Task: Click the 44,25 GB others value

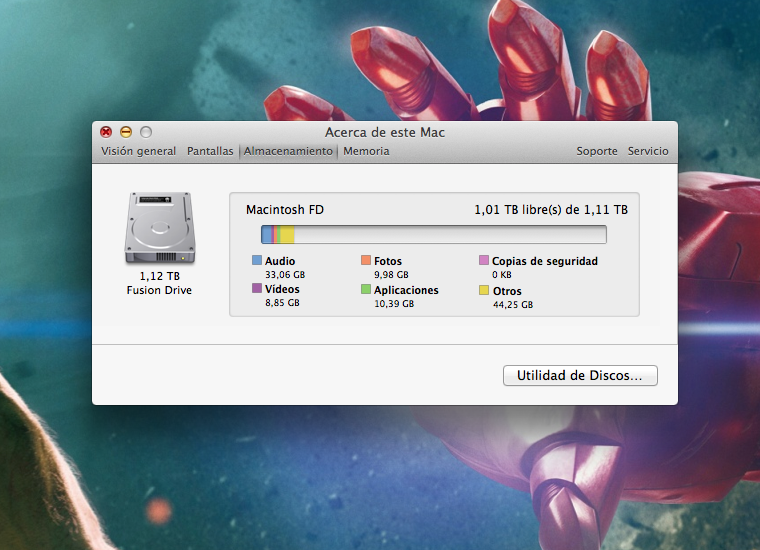Action: [x=513, y=305]
